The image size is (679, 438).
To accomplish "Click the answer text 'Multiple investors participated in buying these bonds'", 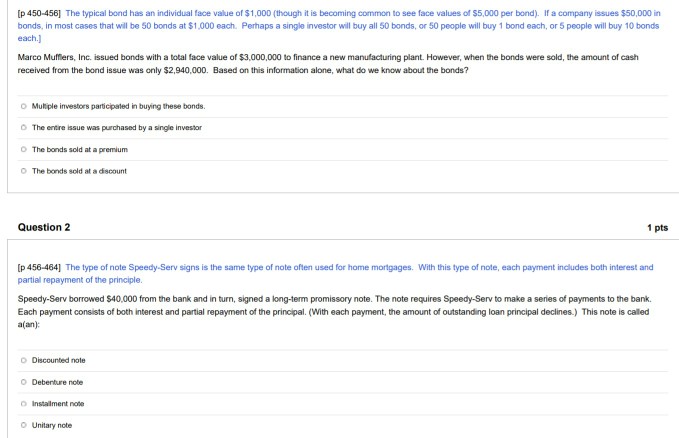I will 118,106.
